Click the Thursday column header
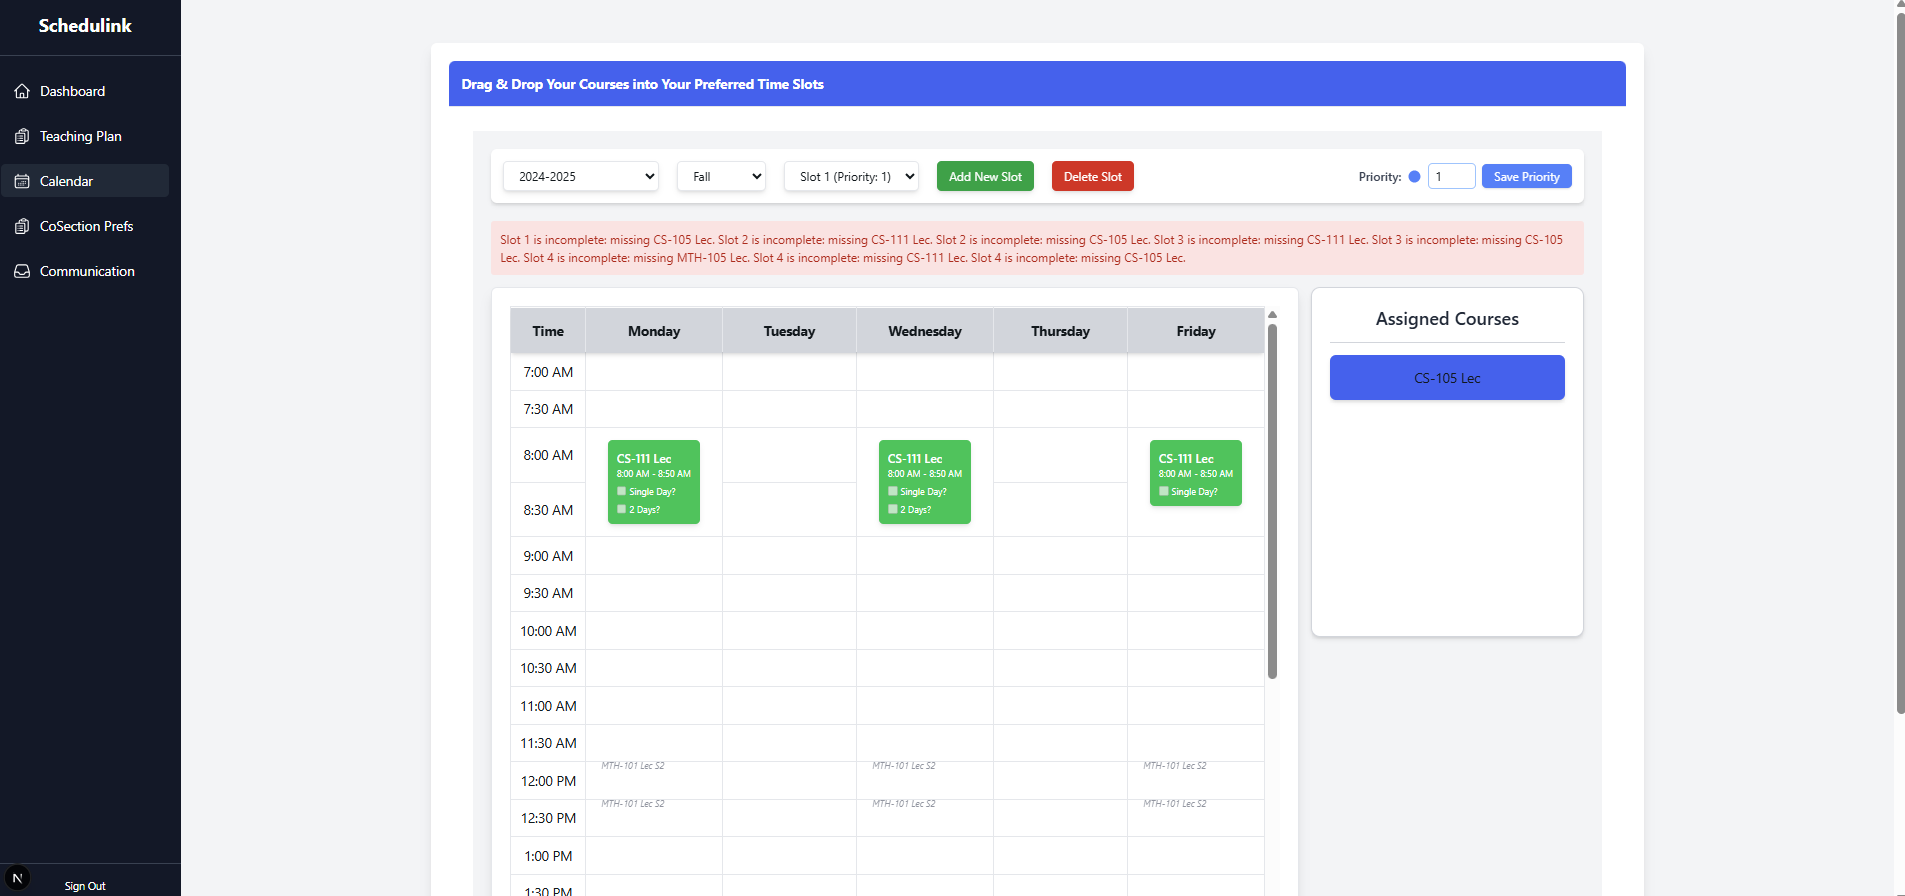1905x896 pixels. [x=1060, y=331]
